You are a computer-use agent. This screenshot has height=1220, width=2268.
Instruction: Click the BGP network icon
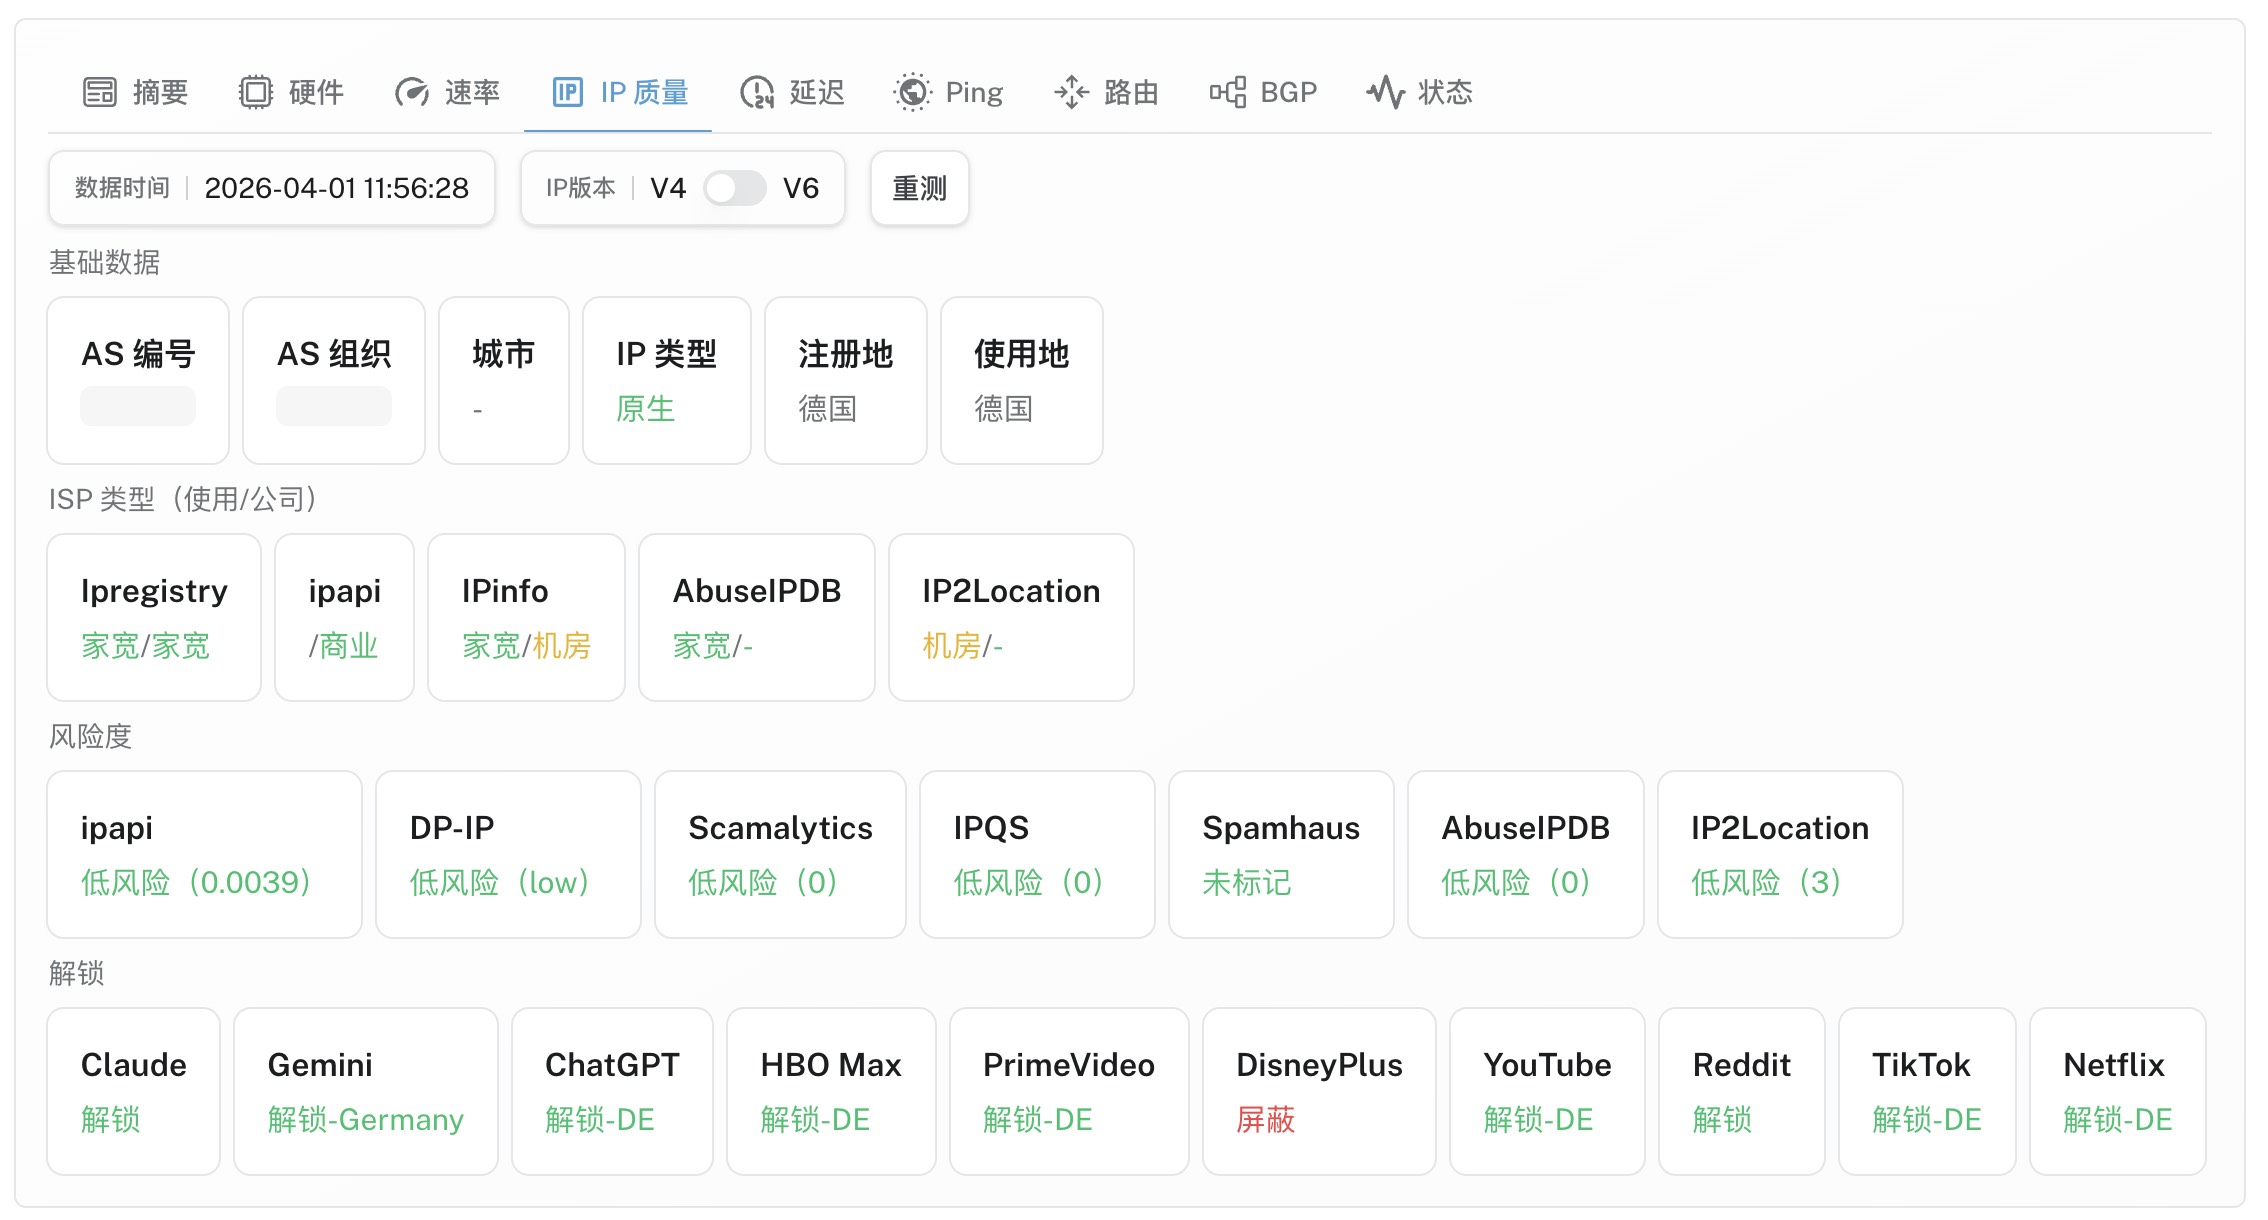point(1228,92)
